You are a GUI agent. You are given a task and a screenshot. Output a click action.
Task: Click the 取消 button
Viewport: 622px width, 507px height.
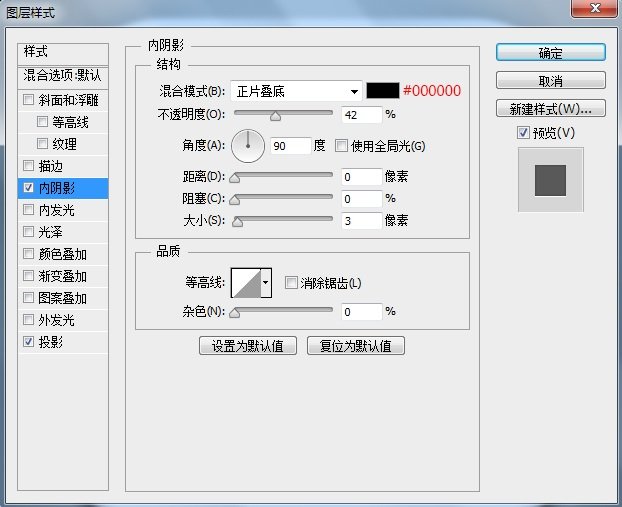coord(551,81)
